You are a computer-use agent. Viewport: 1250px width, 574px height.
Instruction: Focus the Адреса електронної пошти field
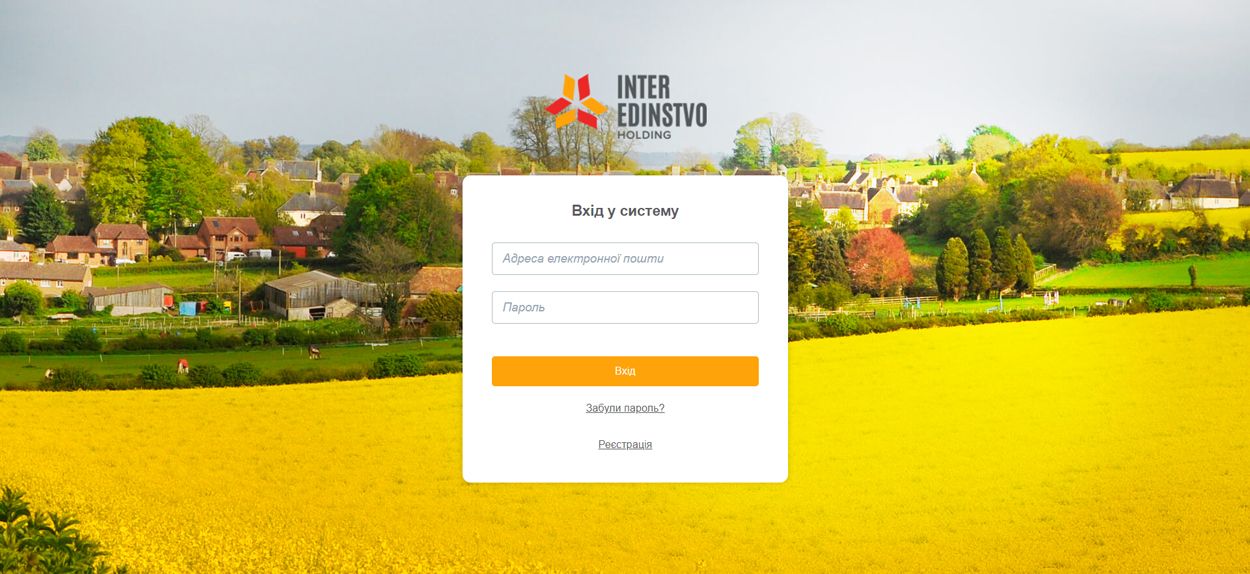625,258
